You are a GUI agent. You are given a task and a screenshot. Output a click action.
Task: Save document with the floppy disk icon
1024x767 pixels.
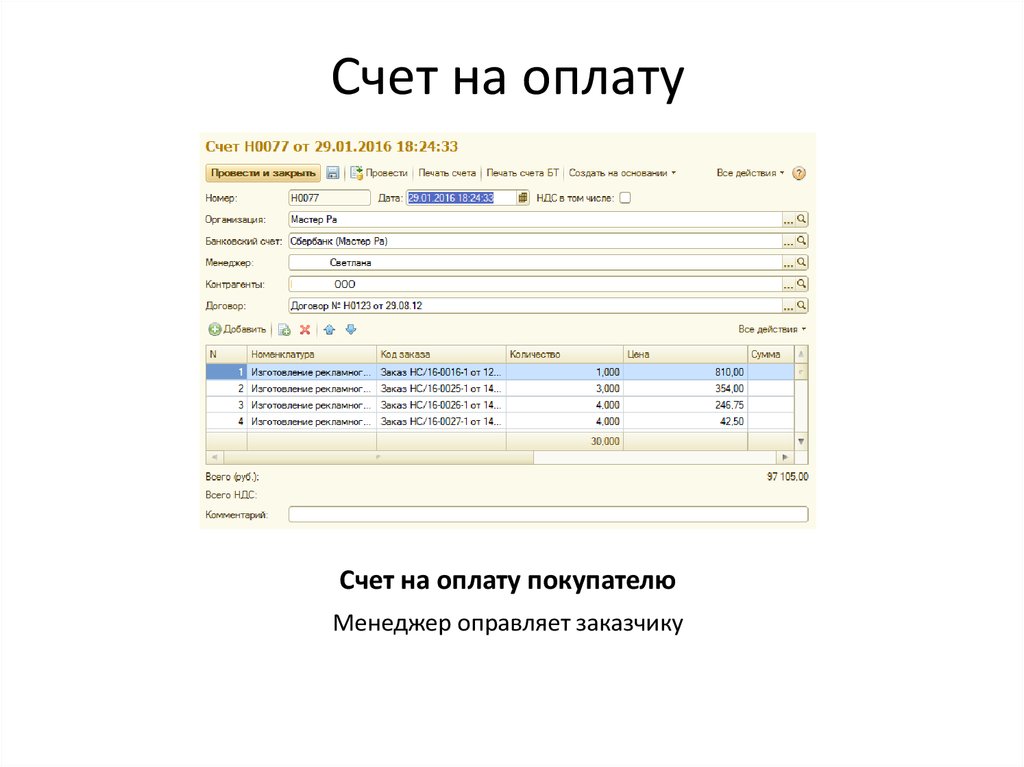tap(332, 173)
